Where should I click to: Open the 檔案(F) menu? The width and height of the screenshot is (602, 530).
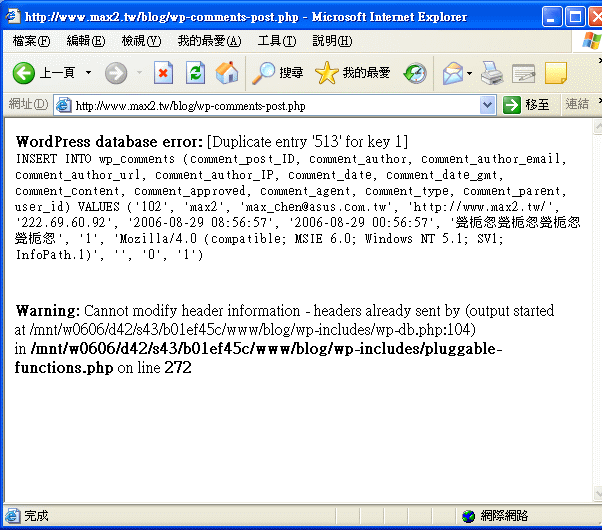point(31,41)
